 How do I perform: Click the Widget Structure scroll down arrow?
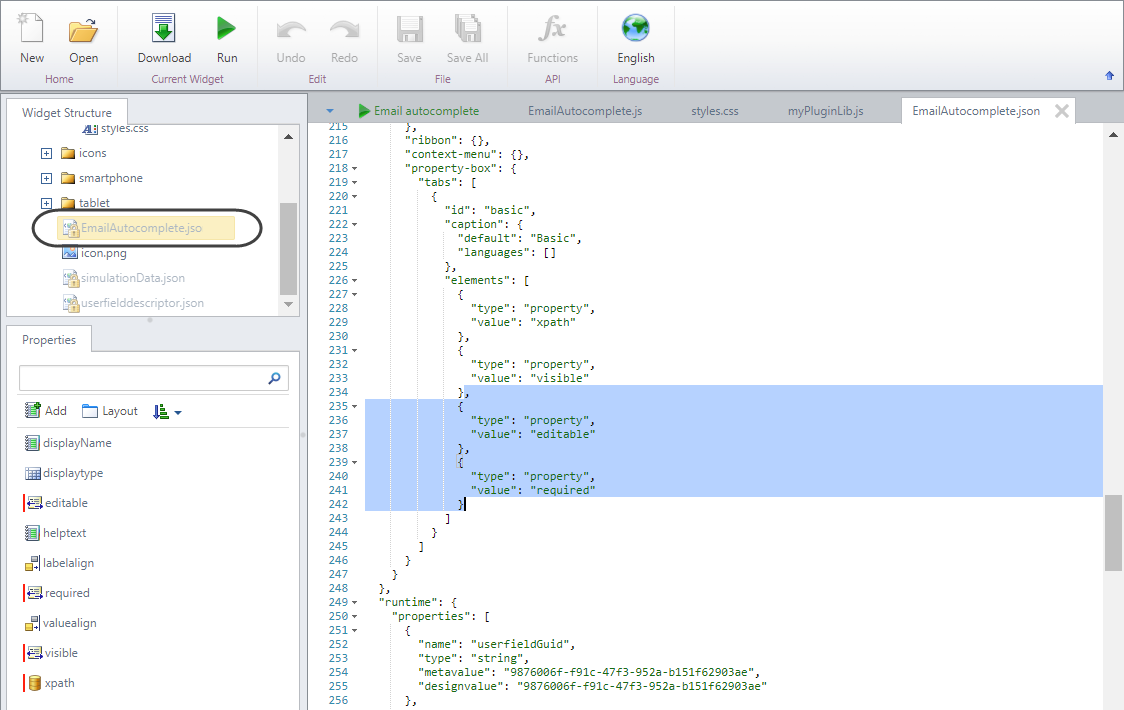(288, 304)
